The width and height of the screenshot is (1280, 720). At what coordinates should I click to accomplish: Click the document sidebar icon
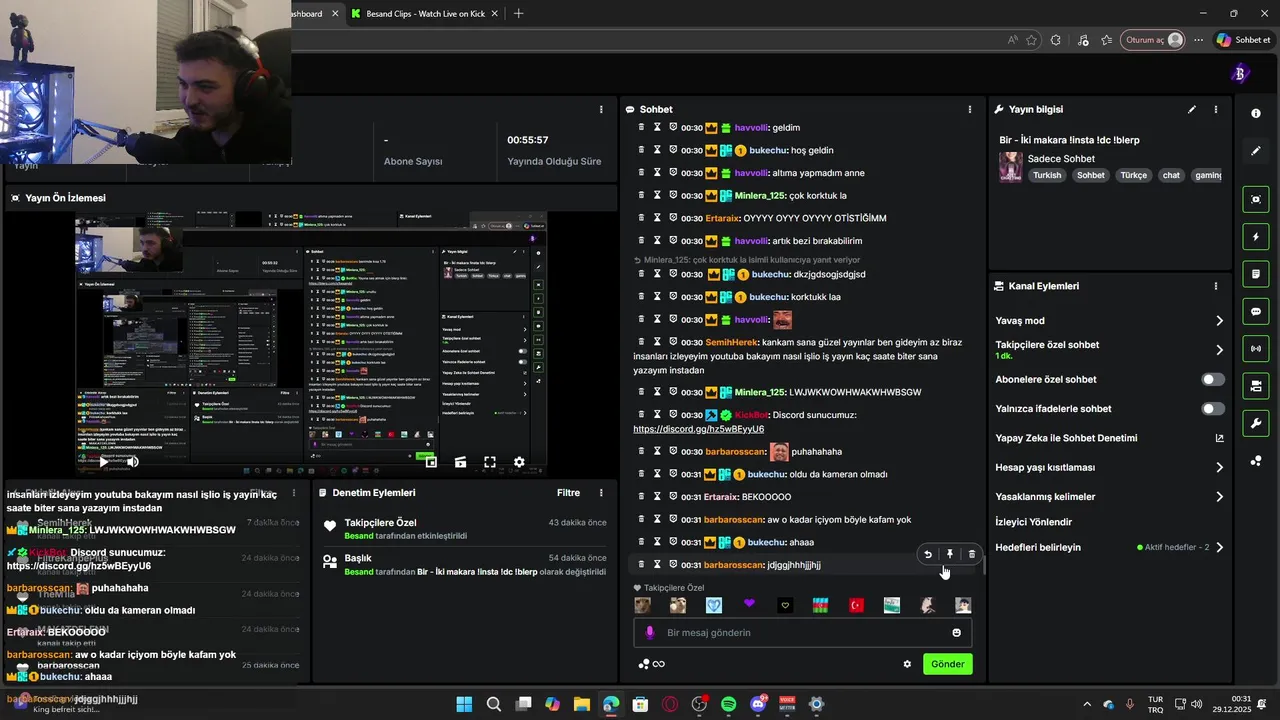pyautogui.click(x=1256, y=274)
